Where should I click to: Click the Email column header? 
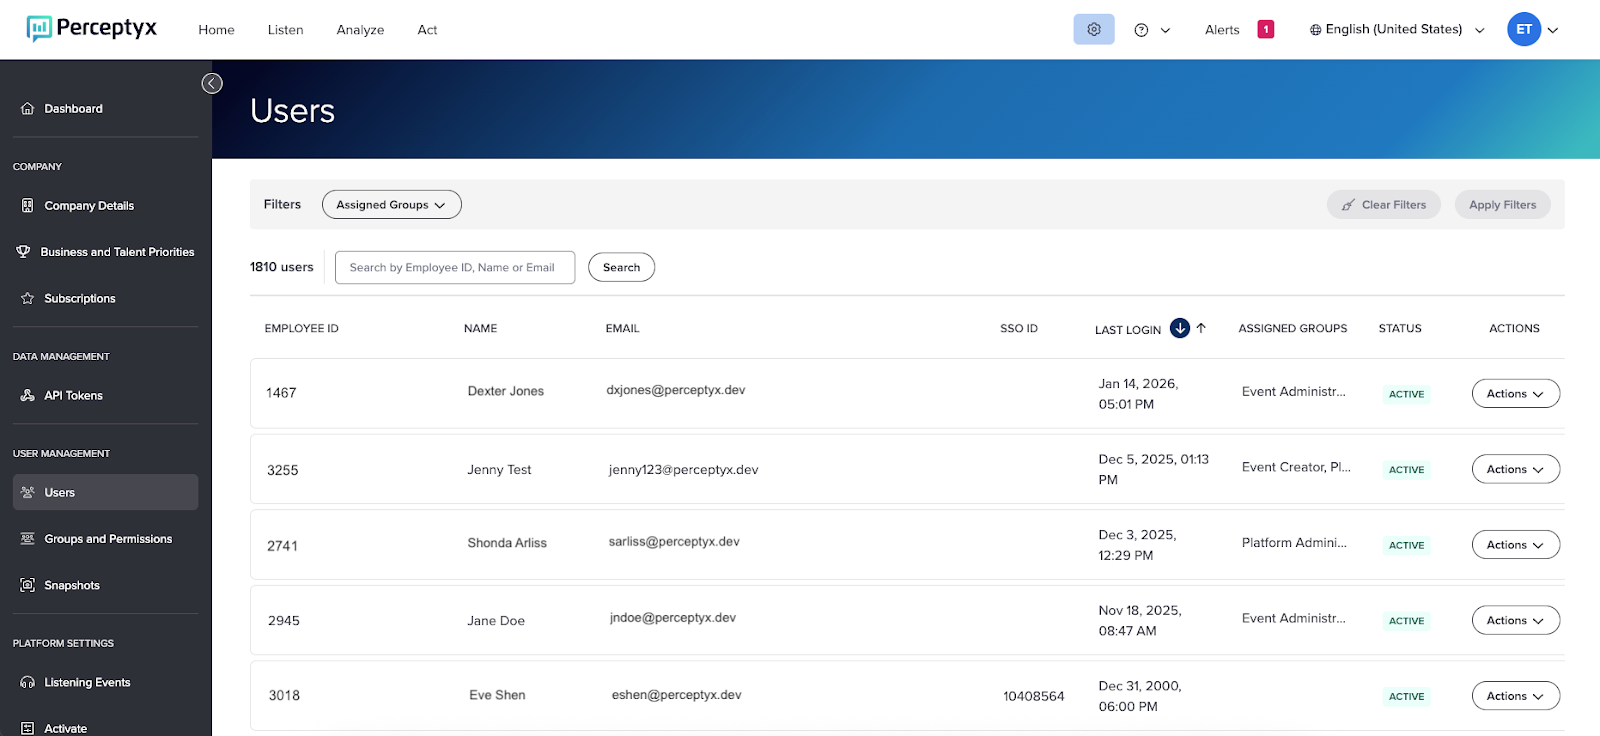pos(622,328)
